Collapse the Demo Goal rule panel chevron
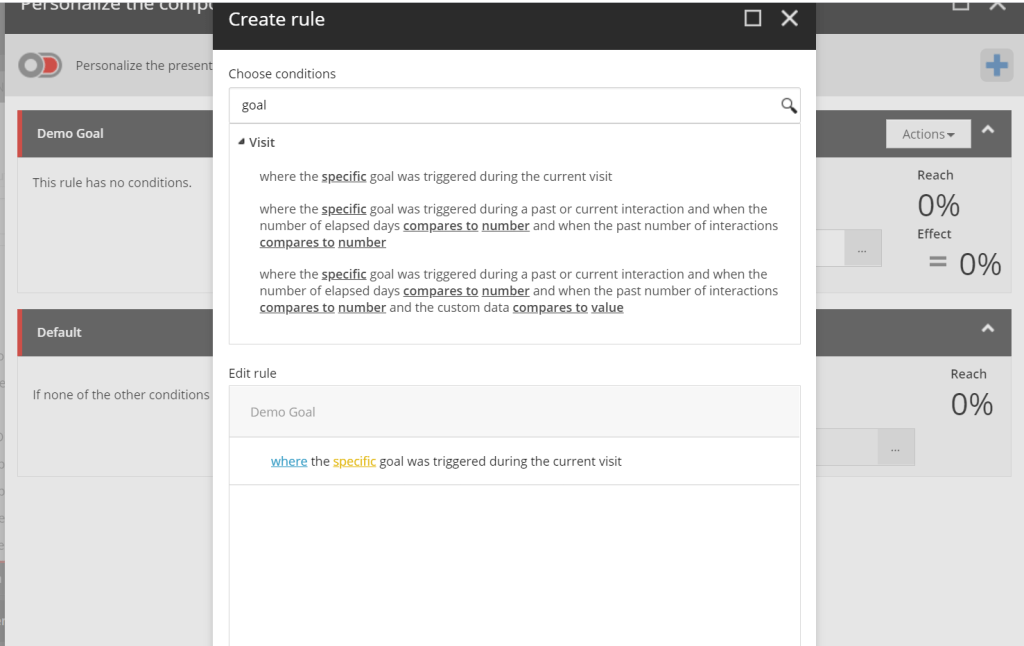Image resolution: width=1024 pixels, height=646 pixels. (987, 130)
